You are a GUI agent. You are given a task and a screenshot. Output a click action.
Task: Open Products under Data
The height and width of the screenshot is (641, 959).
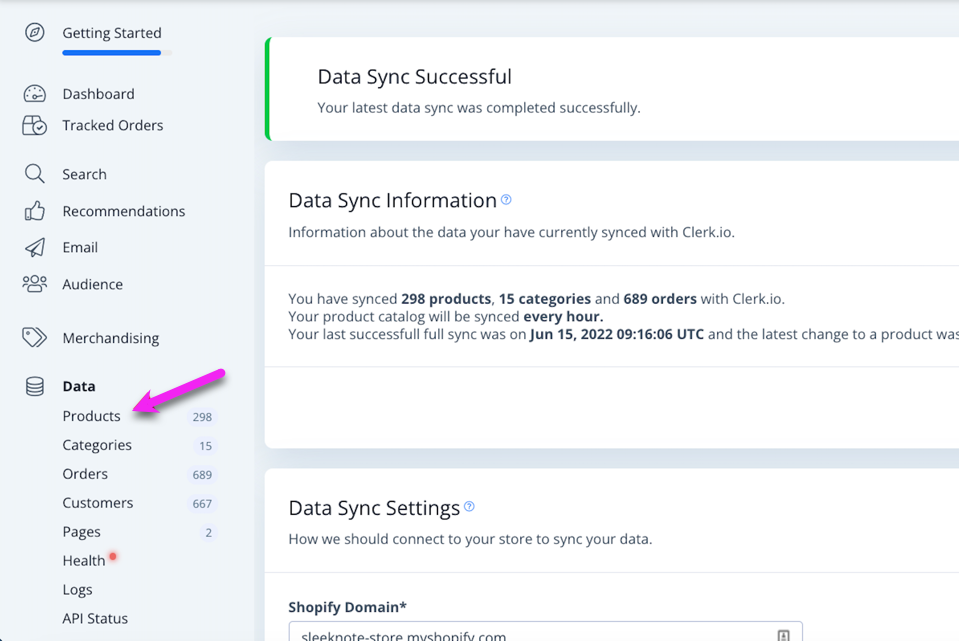[91, 416]
